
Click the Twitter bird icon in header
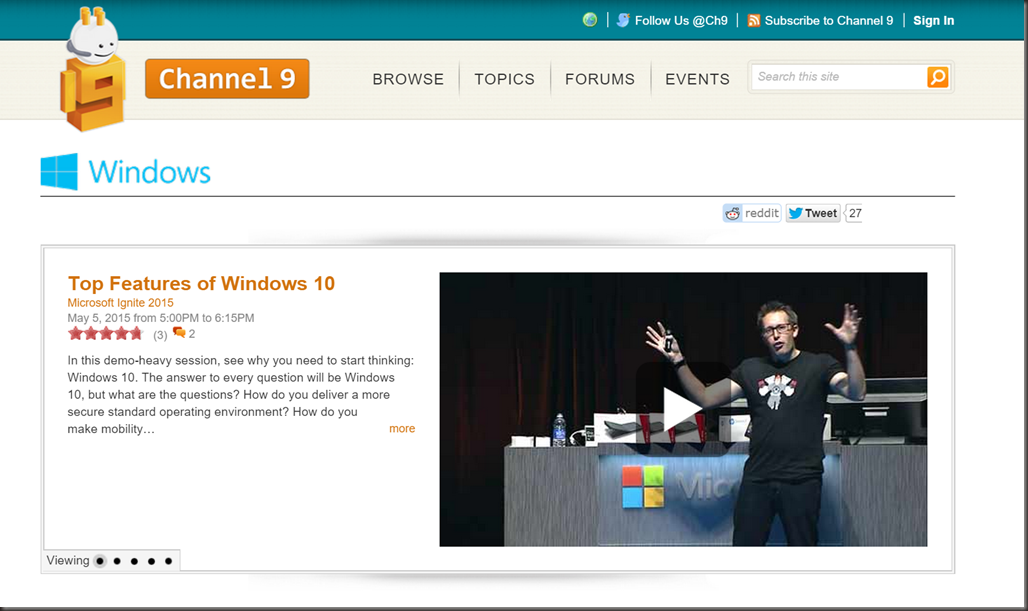coord(623,20)
